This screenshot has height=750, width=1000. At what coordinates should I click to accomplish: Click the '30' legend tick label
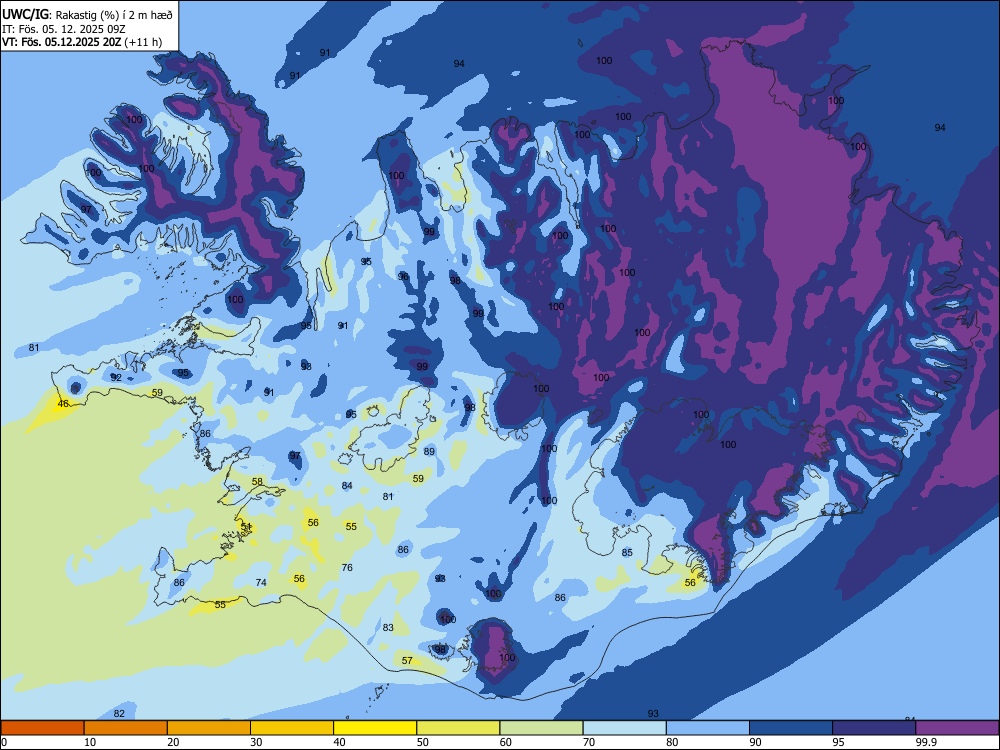(256, 742)
